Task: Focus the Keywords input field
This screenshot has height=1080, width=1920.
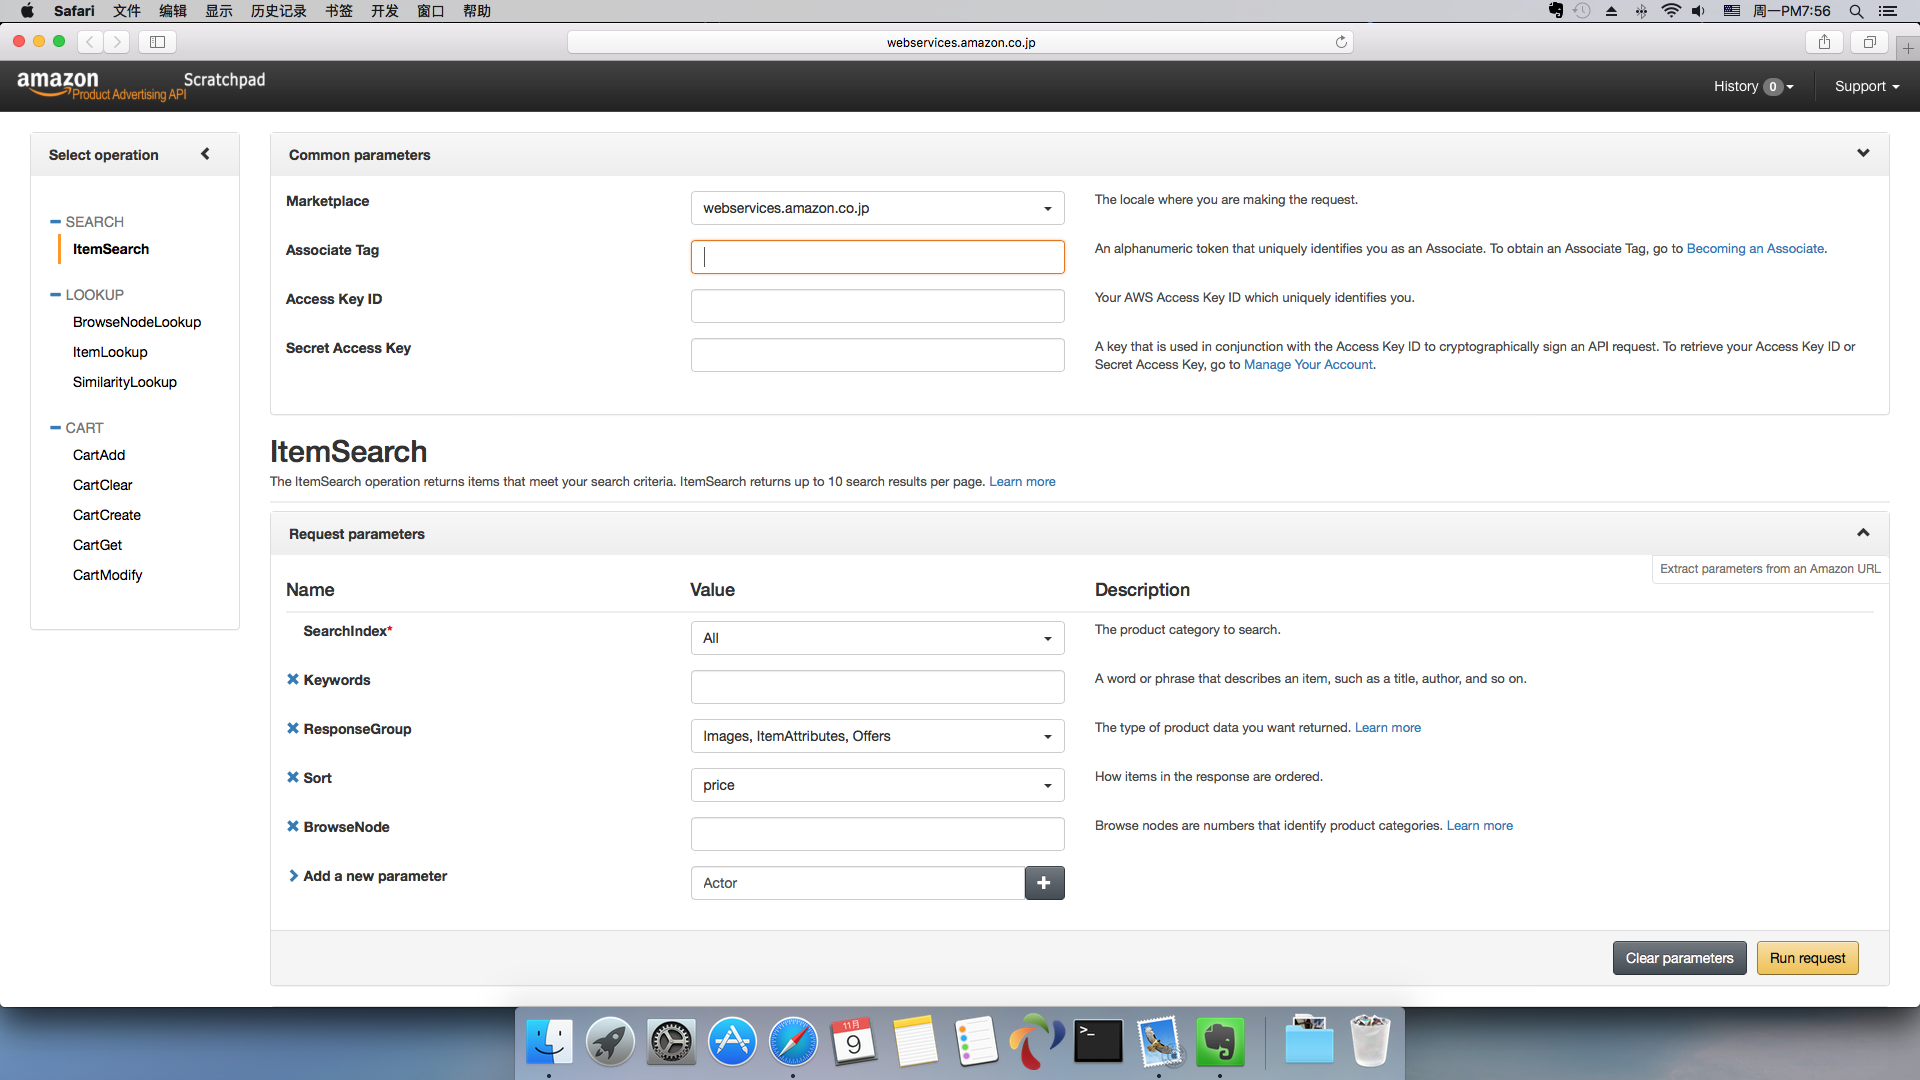Action: pyautogui.click(x=877, y=687)
